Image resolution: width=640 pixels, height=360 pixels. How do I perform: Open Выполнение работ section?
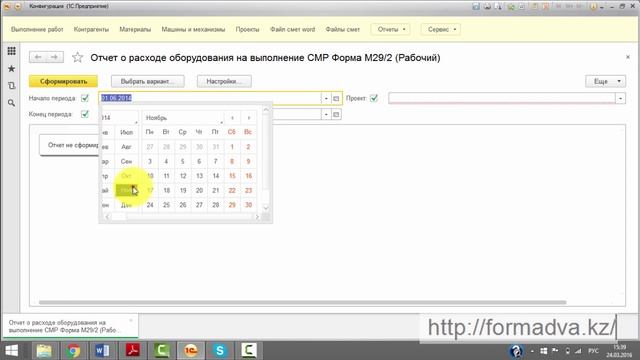pos(37,29)
